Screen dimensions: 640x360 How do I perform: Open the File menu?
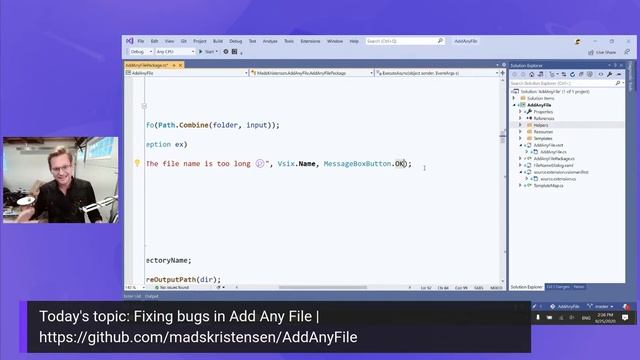point(141,41)
